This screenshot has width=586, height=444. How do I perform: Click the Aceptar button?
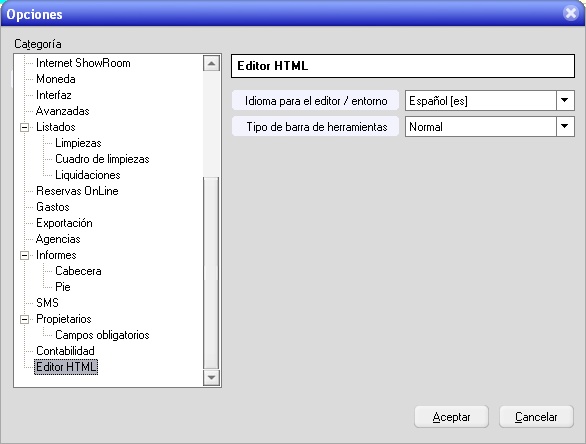[451, 417]
